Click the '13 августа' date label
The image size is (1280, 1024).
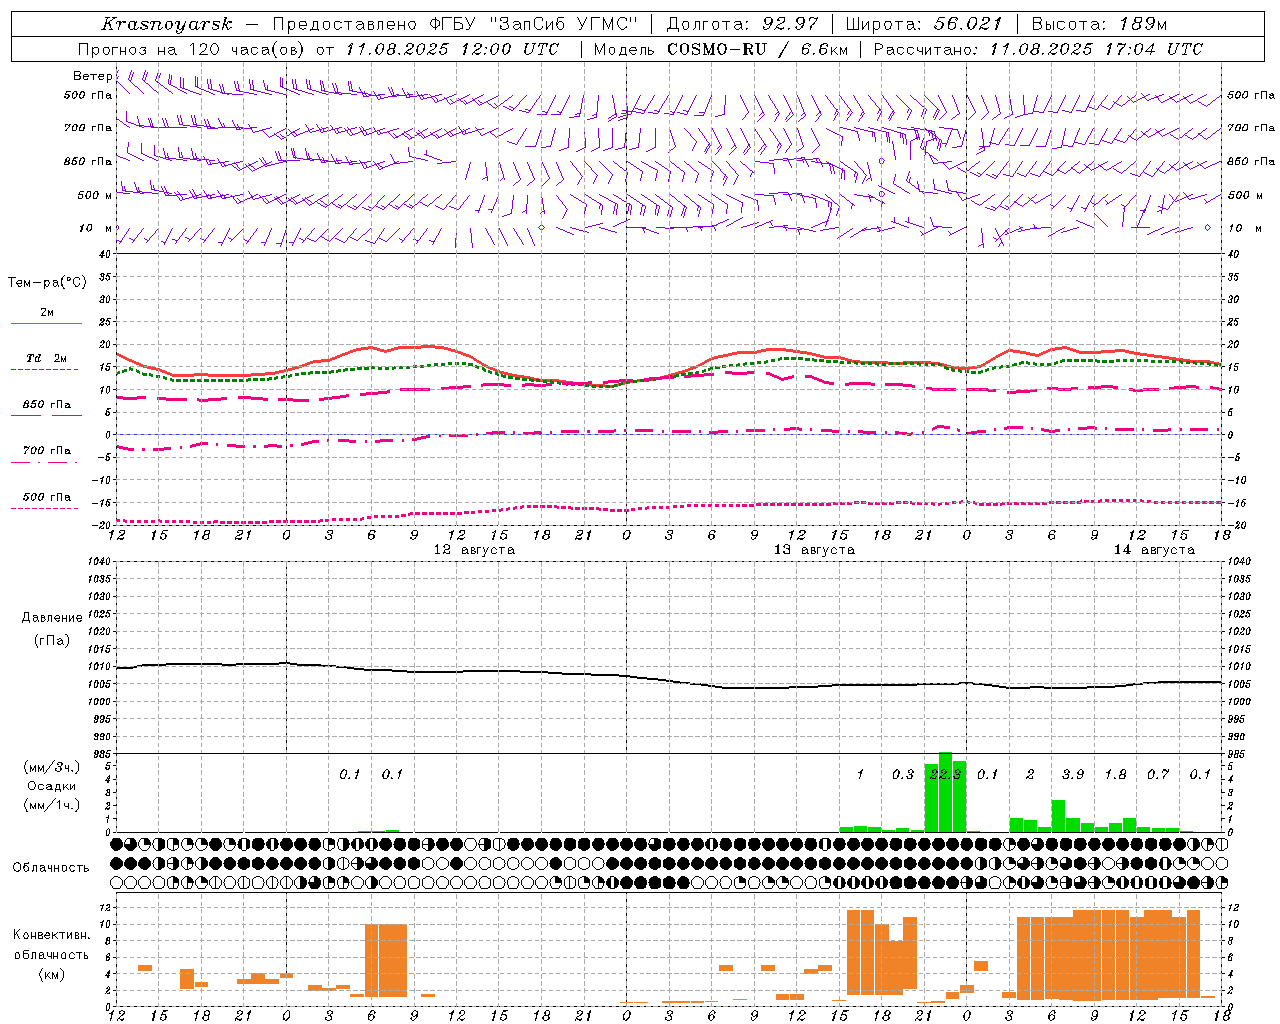click(x=814, y=550)
